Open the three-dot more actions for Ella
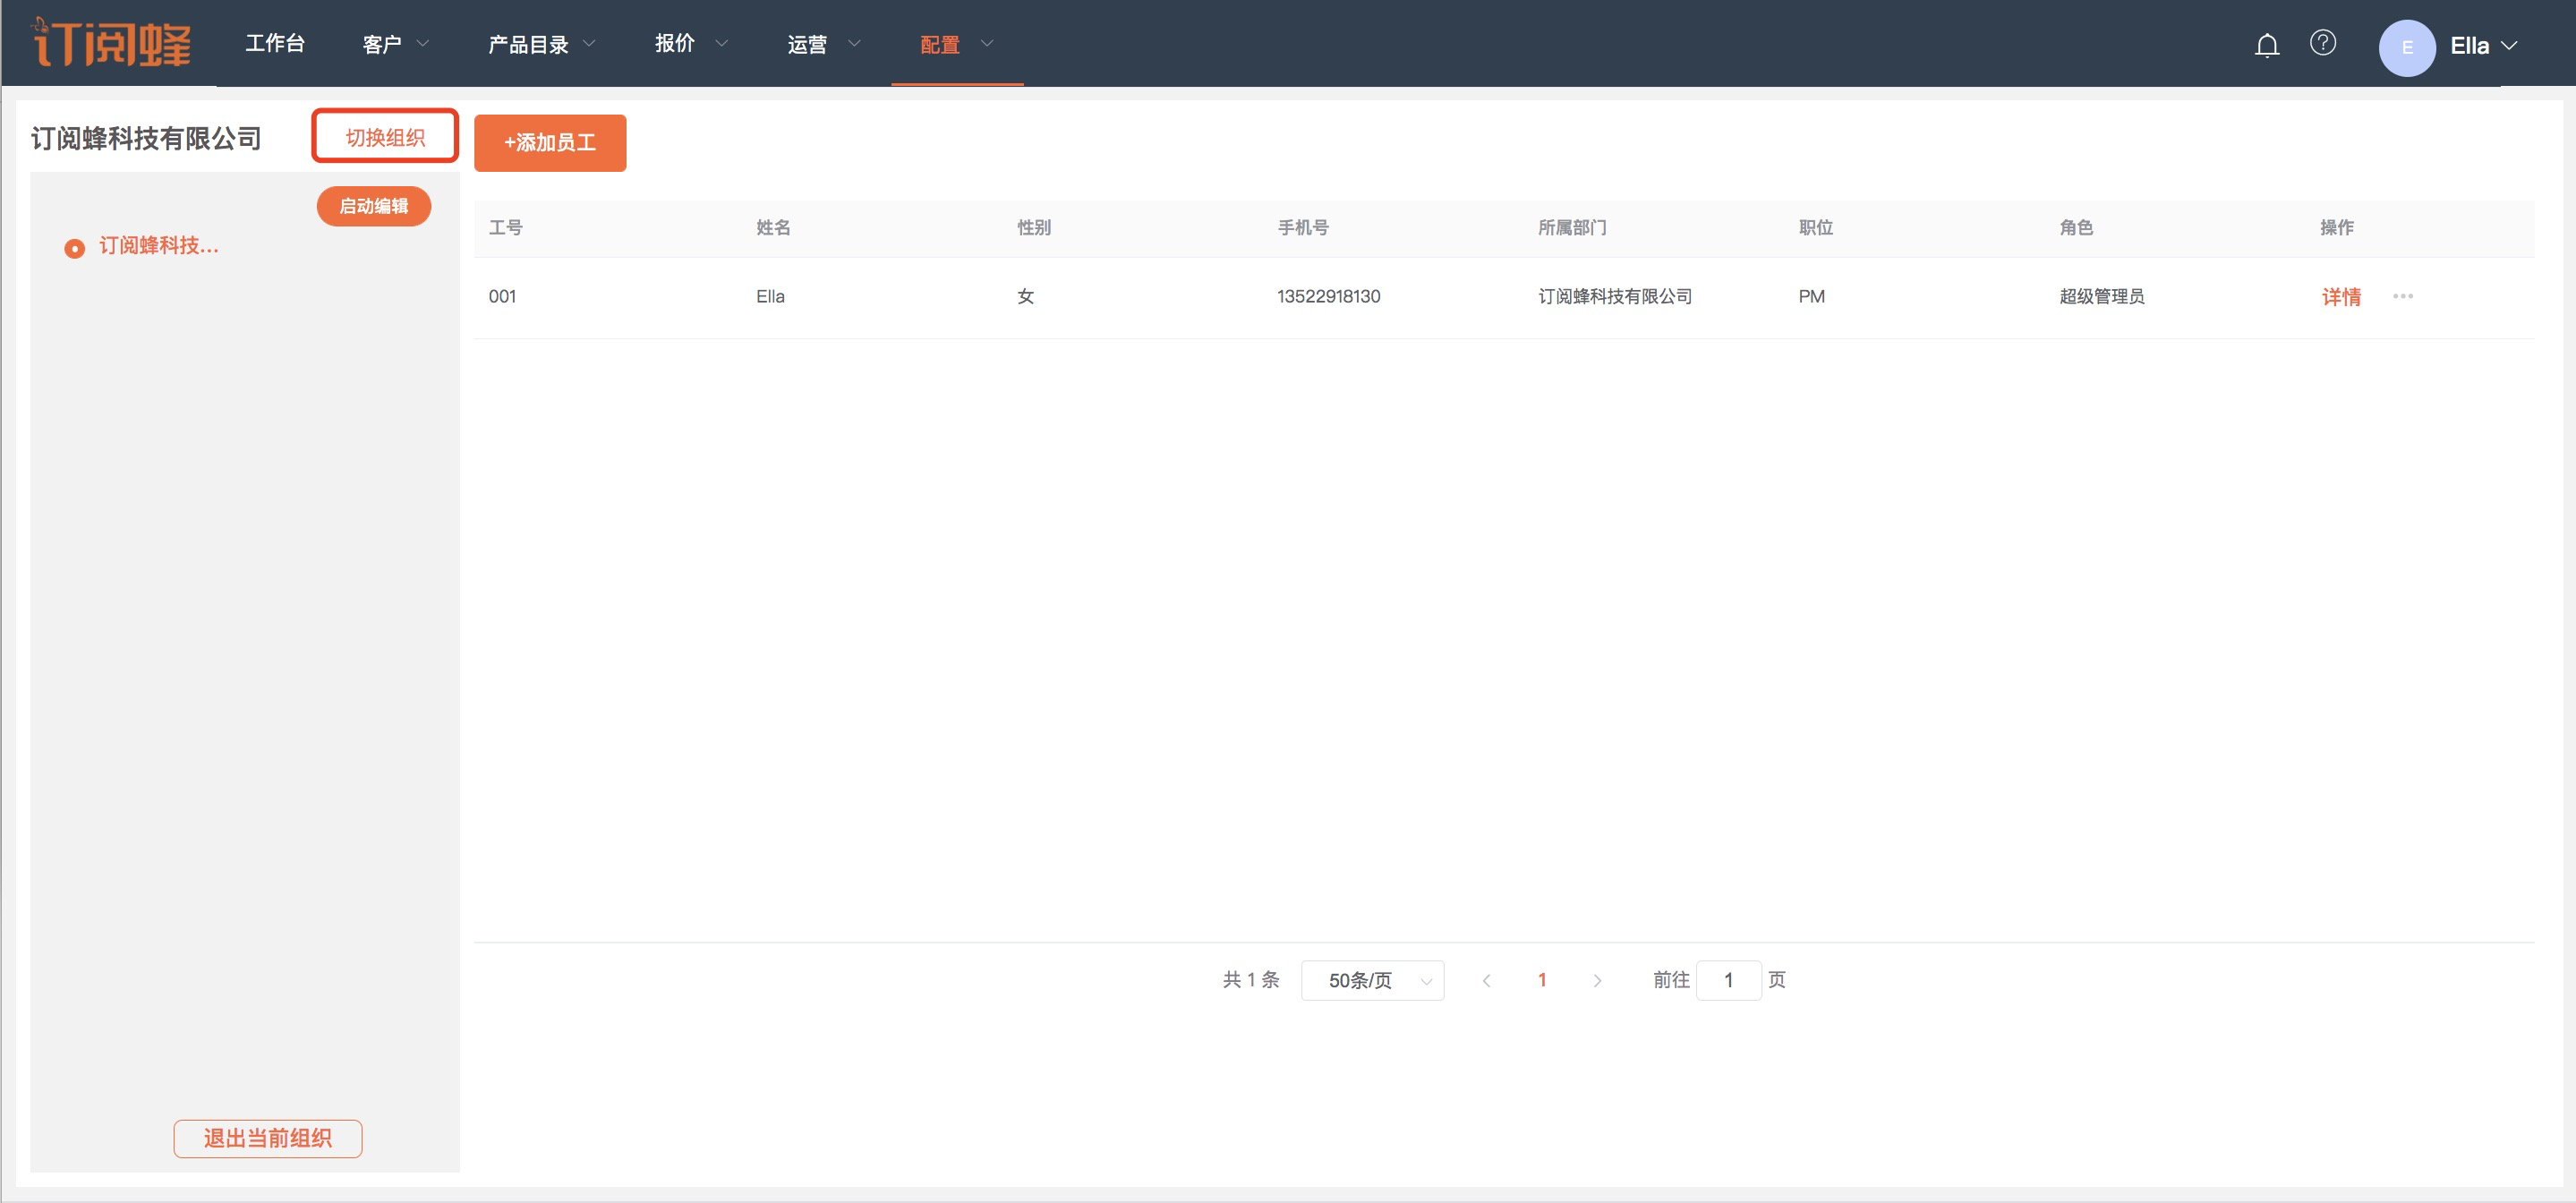2576x1203 pixels. [x=2402, y=296]
